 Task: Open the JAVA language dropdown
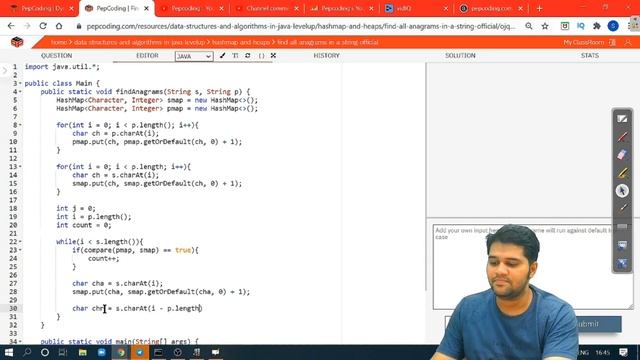point(194,56)
